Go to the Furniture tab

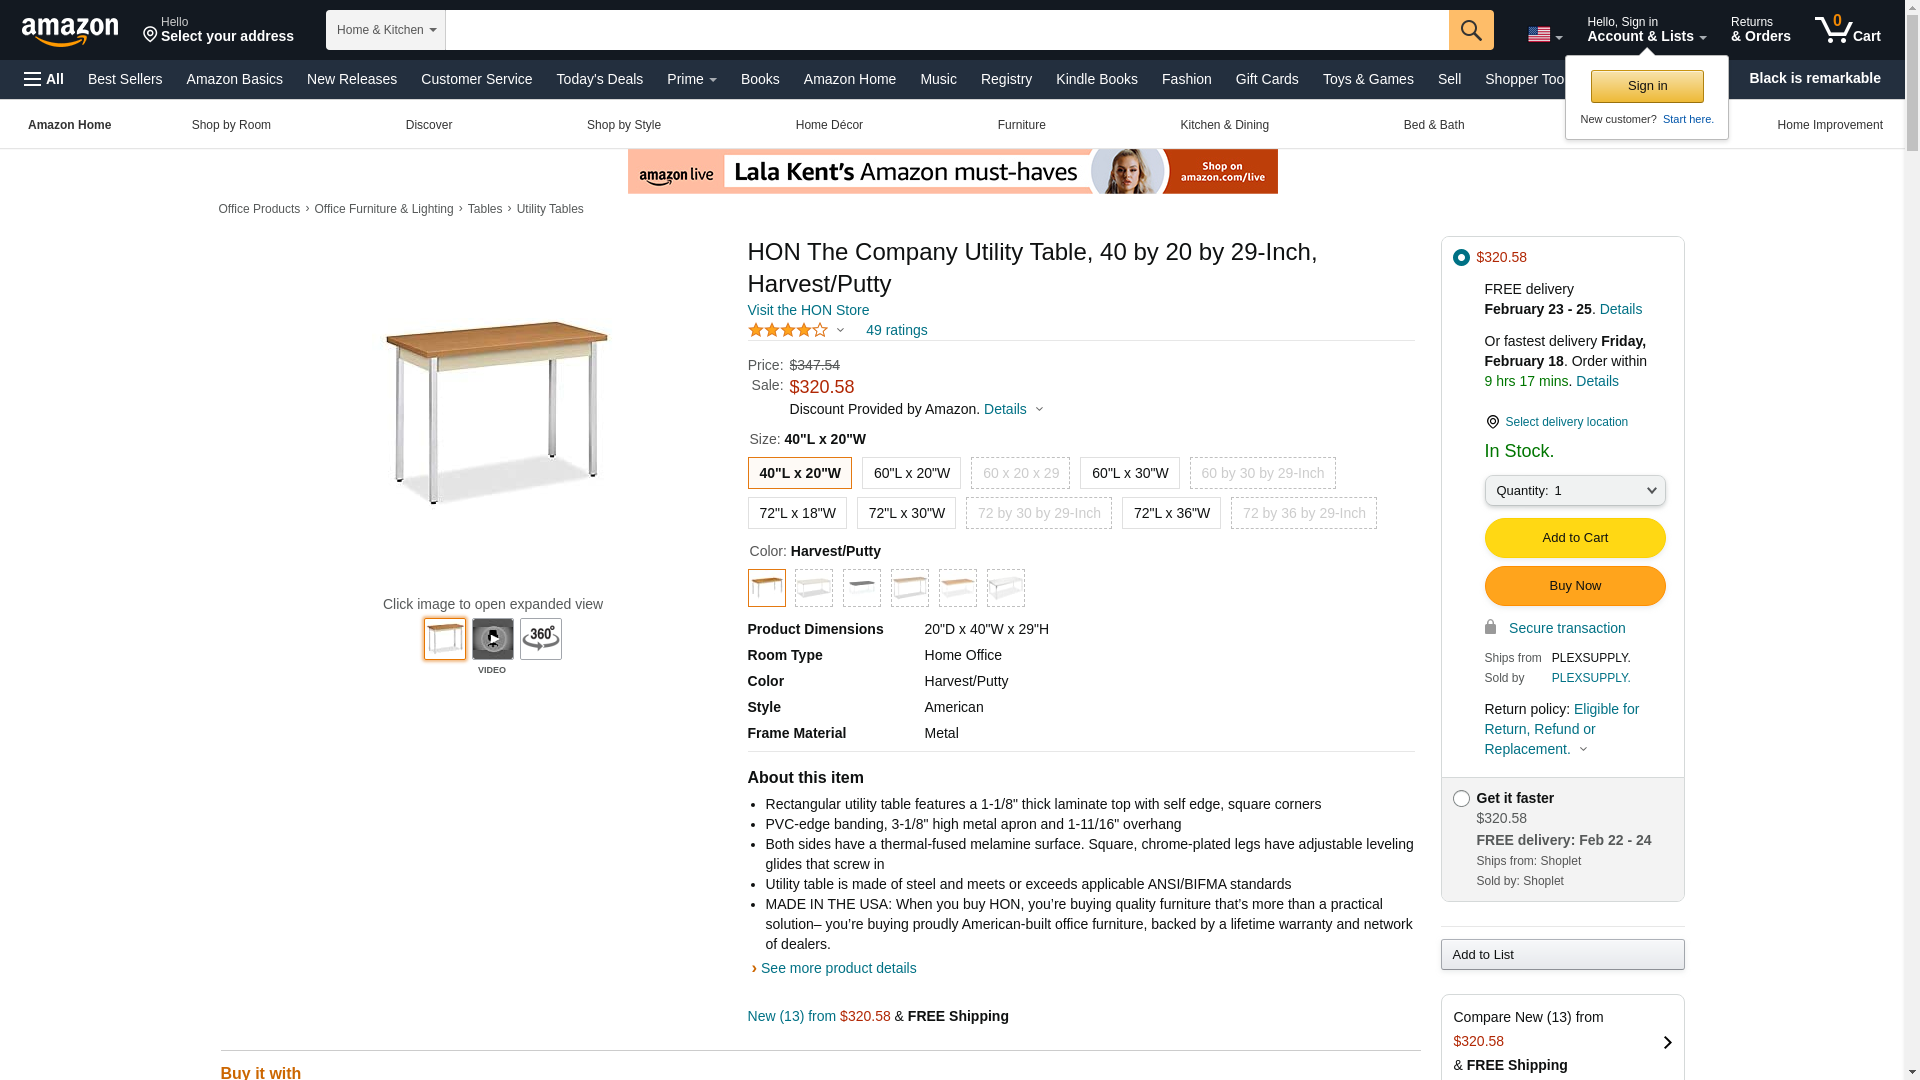pyautogui.click(x=1021, y=125)
